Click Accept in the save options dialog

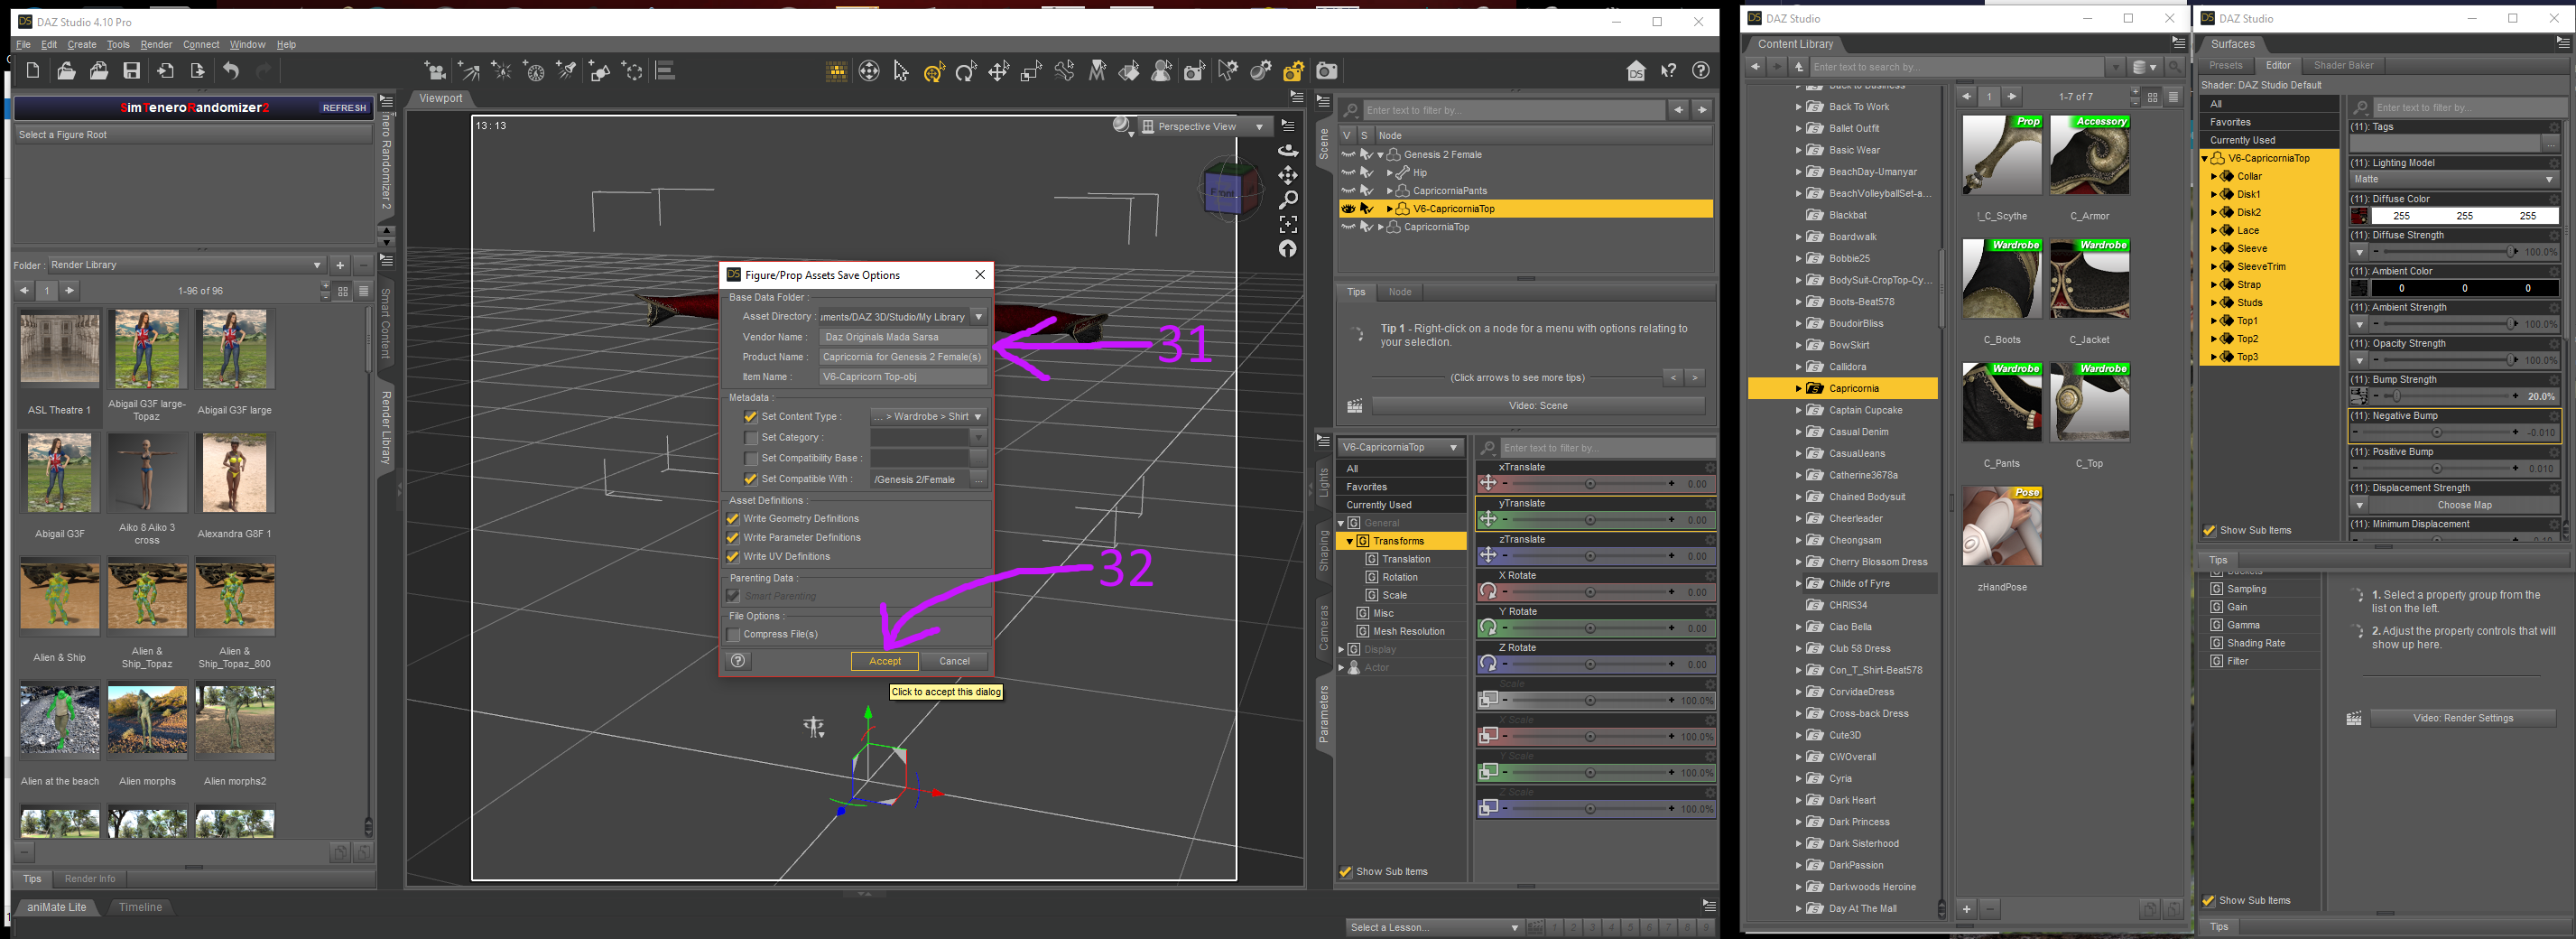[x=884, y=661]
